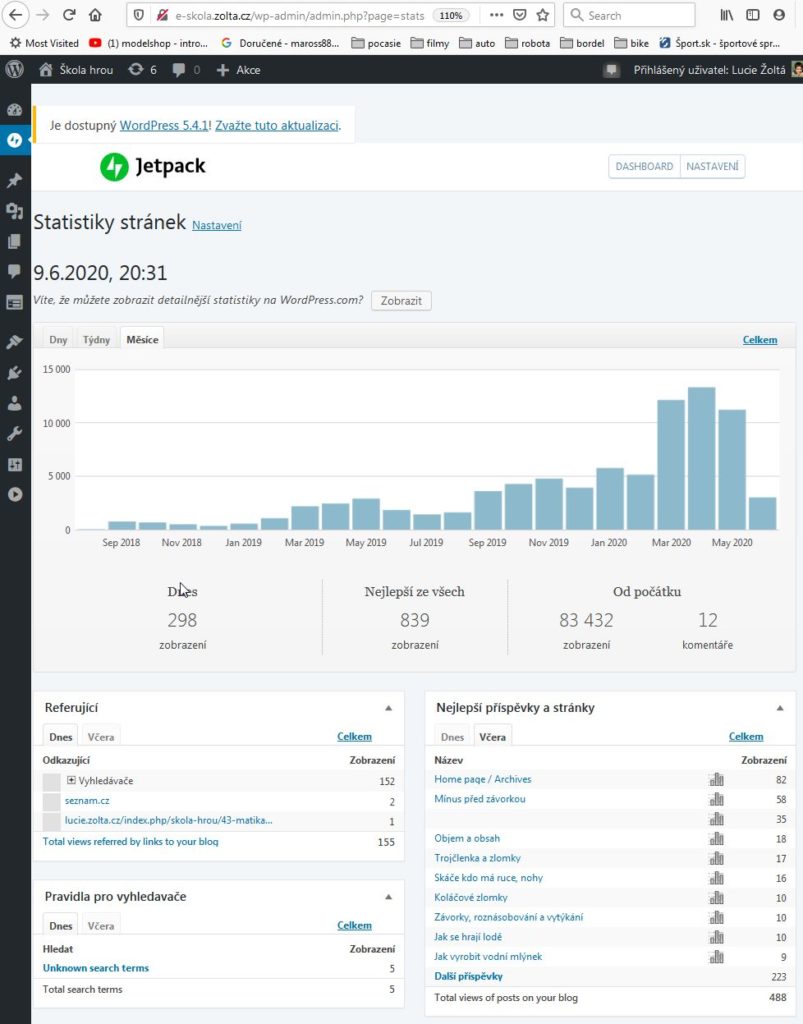
Task: Select the Dny tab above the chart
Action: tap(59, 340)
